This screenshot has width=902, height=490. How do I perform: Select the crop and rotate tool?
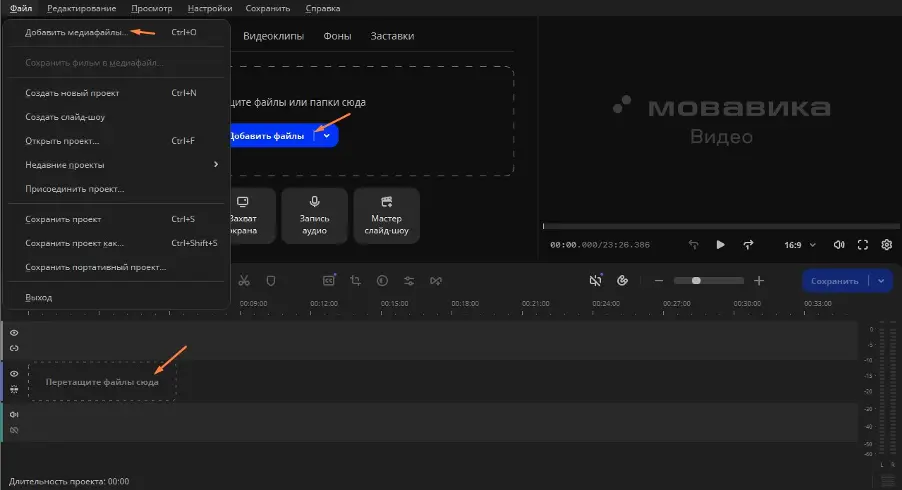pos(356,281)
